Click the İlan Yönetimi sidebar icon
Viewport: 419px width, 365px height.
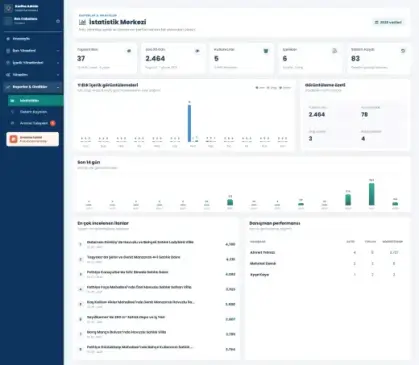[x=8, y=51]
